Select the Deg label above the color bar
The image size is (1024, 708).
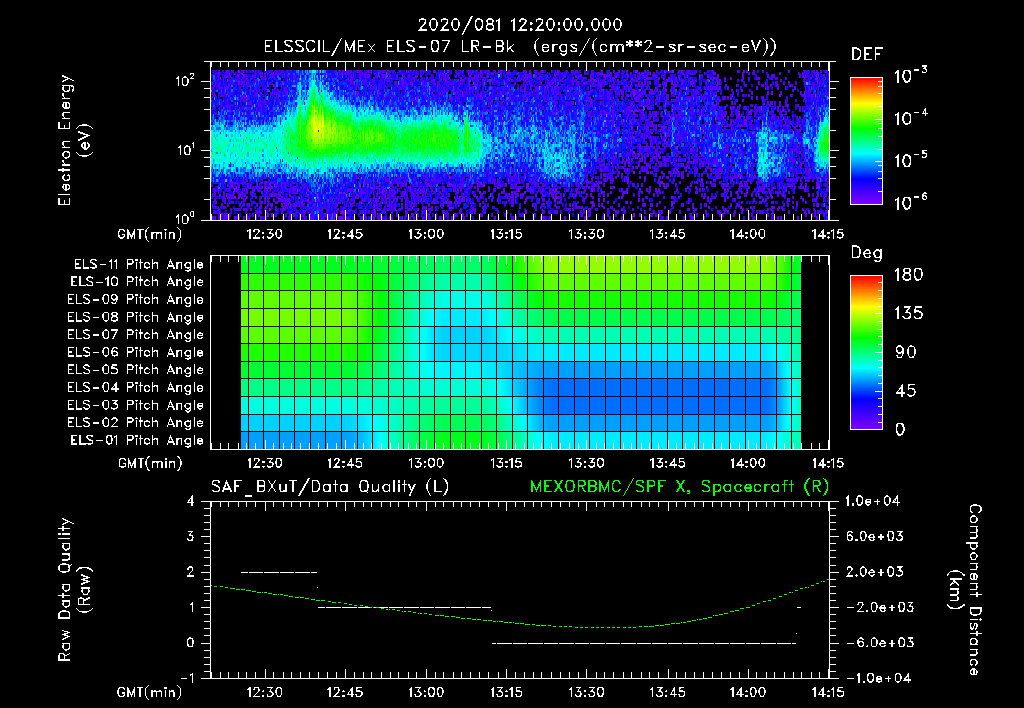(866, 253)
